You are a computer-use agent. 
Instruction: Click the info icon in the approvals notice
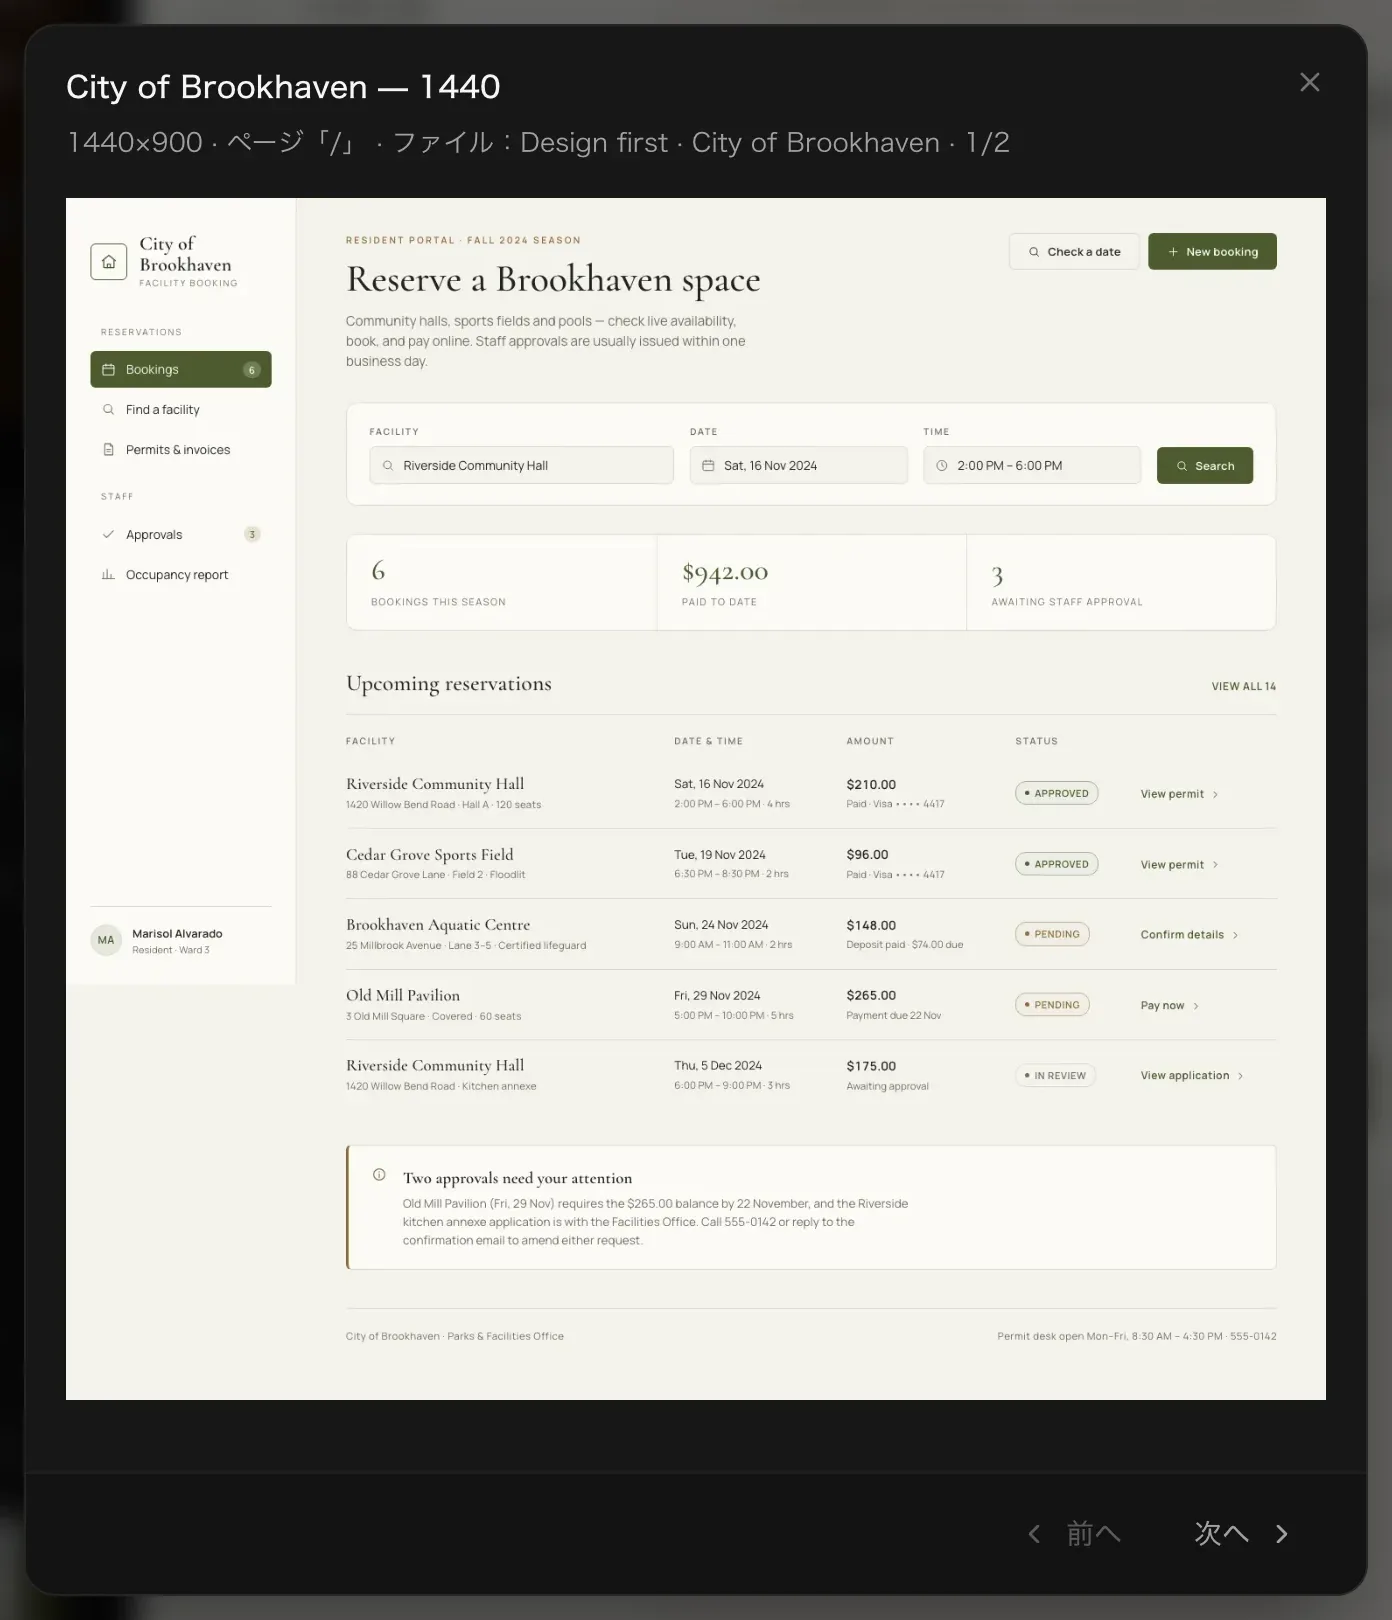click(x=379, y=1175)
